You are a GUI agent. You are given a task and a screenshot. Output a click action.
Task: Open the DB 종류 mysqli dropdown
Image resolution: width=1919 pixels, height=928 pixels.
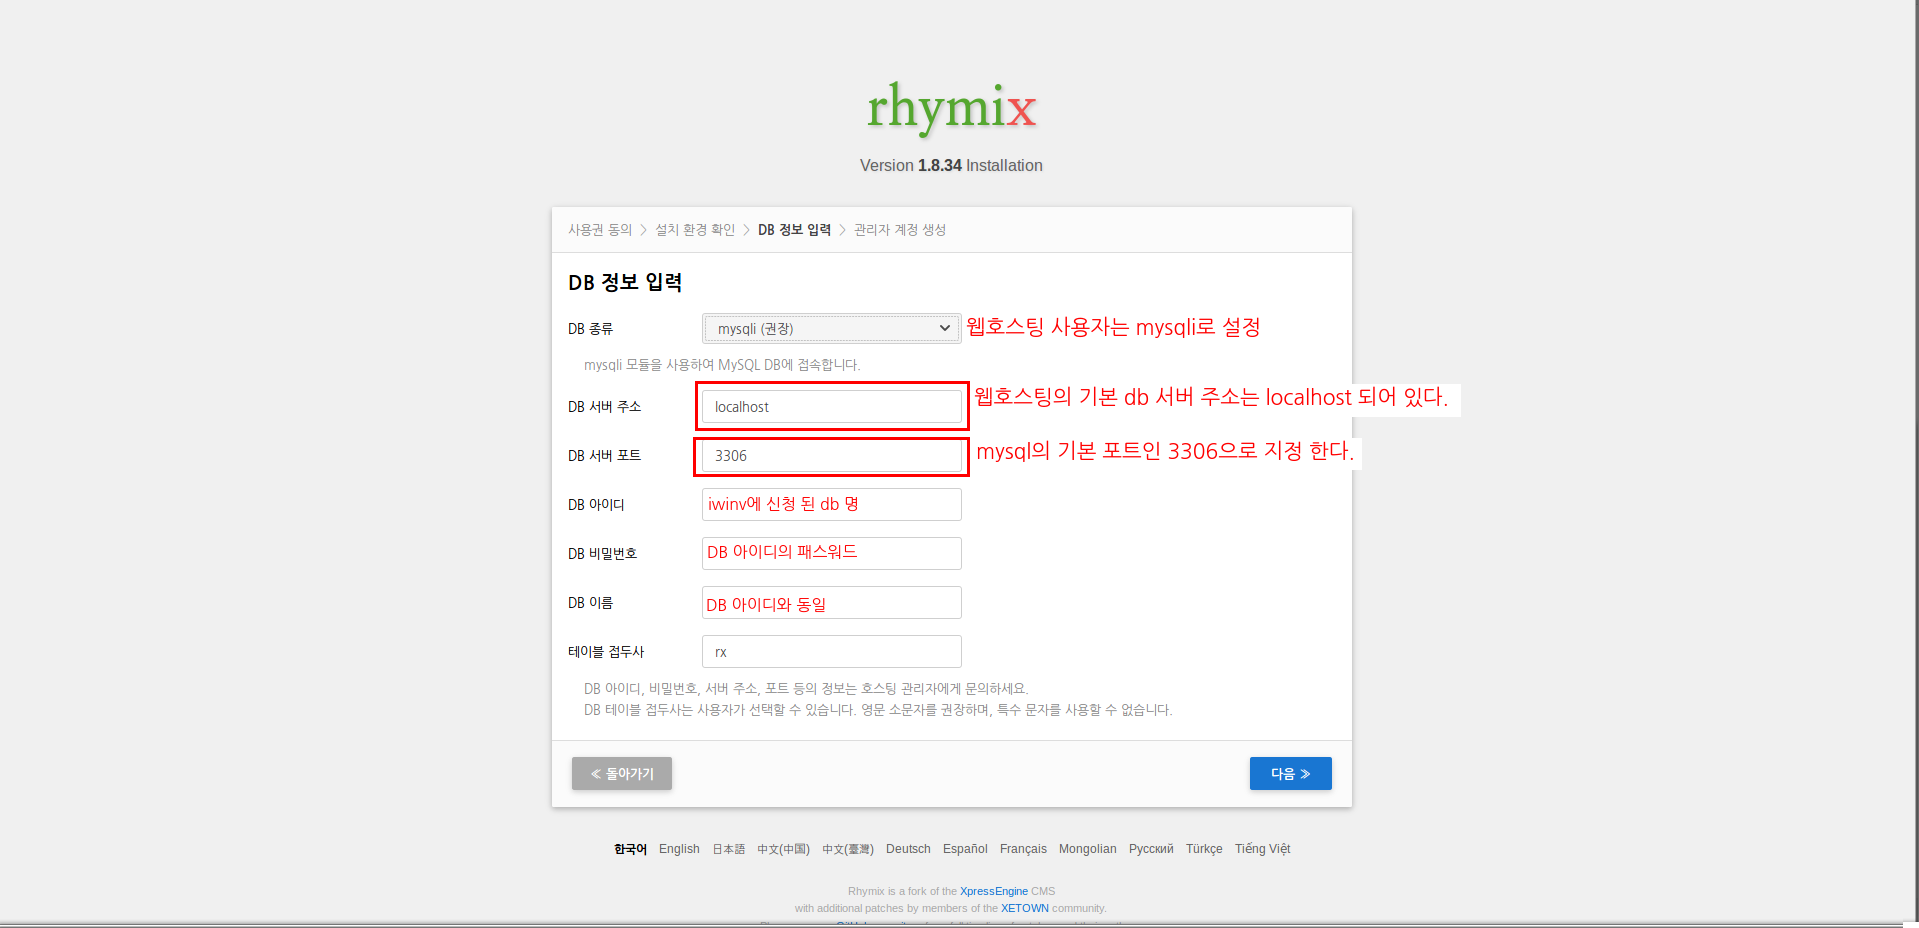[x=831, y=328]
